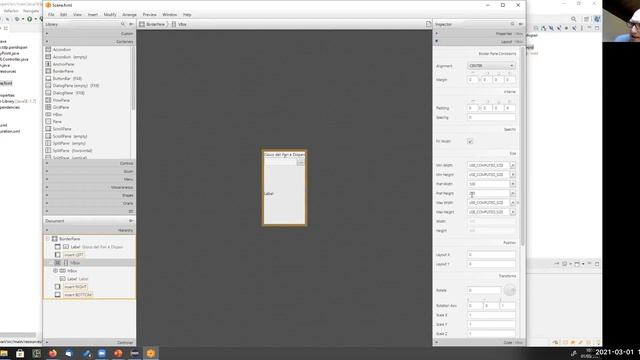Select BorderPane in the Library list
Viewport: 640px width, 360px height.
click(63, 71)
